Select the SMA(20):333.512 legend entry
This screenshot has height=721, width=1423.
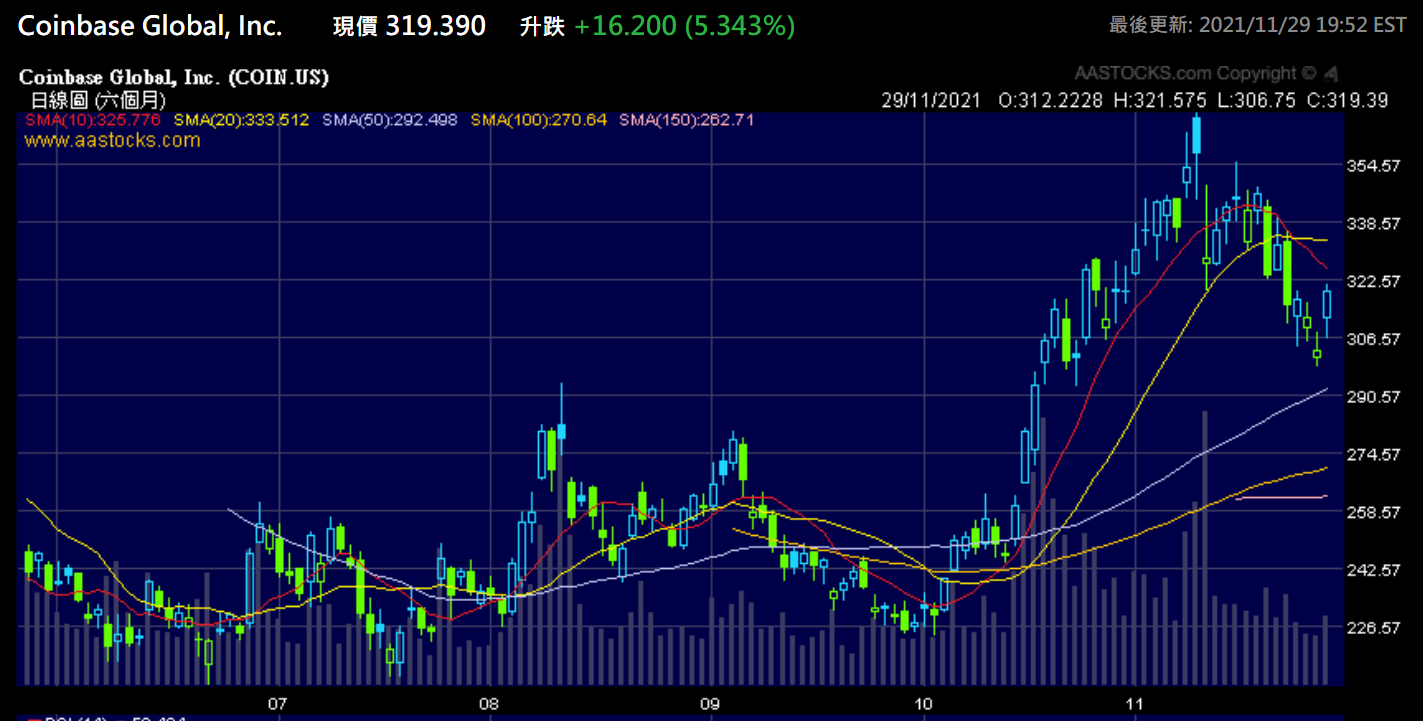[x=241, y=120]
